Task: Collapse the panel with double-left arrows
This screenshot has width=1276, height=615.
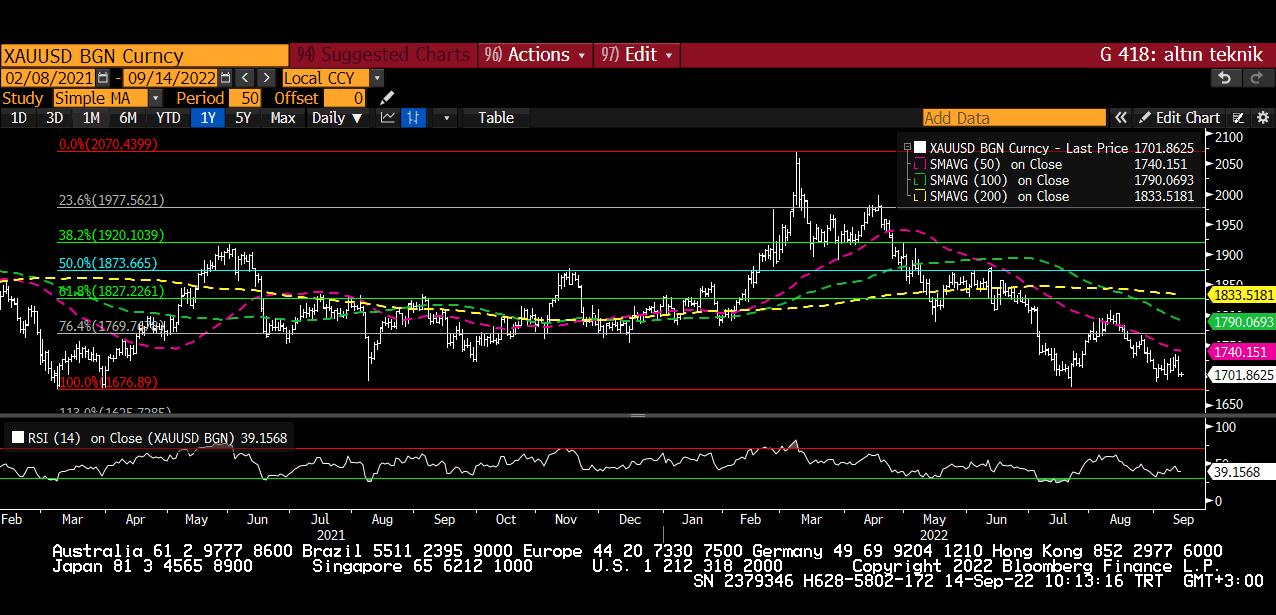Action: (x=1121, y=118)
